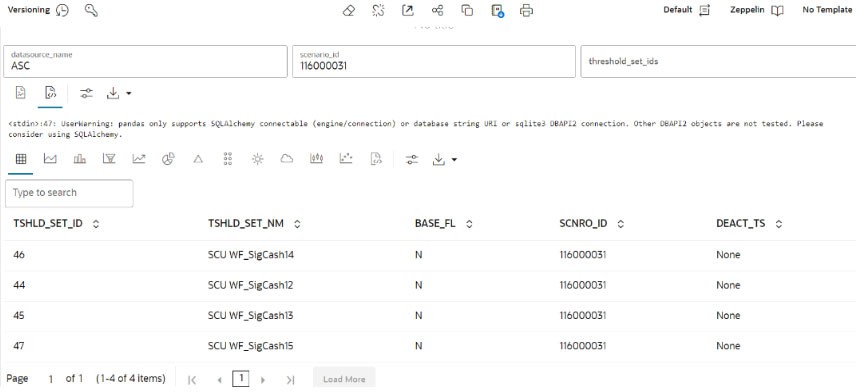Select the candlestick chart icon
The height and width of the screenshot is (392, 856).
(317, 159)
